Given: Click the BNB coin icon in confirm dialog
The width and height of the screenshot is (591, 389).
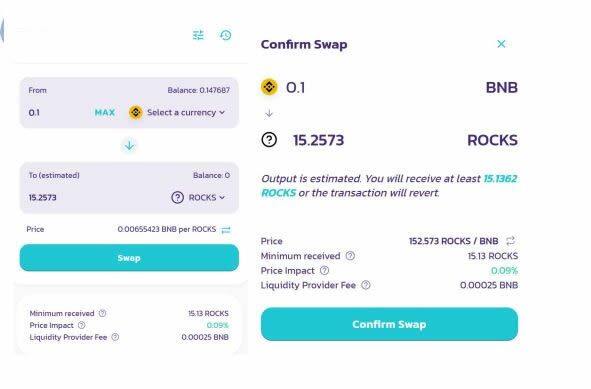Looking at the screenshot, I should 269,87.
